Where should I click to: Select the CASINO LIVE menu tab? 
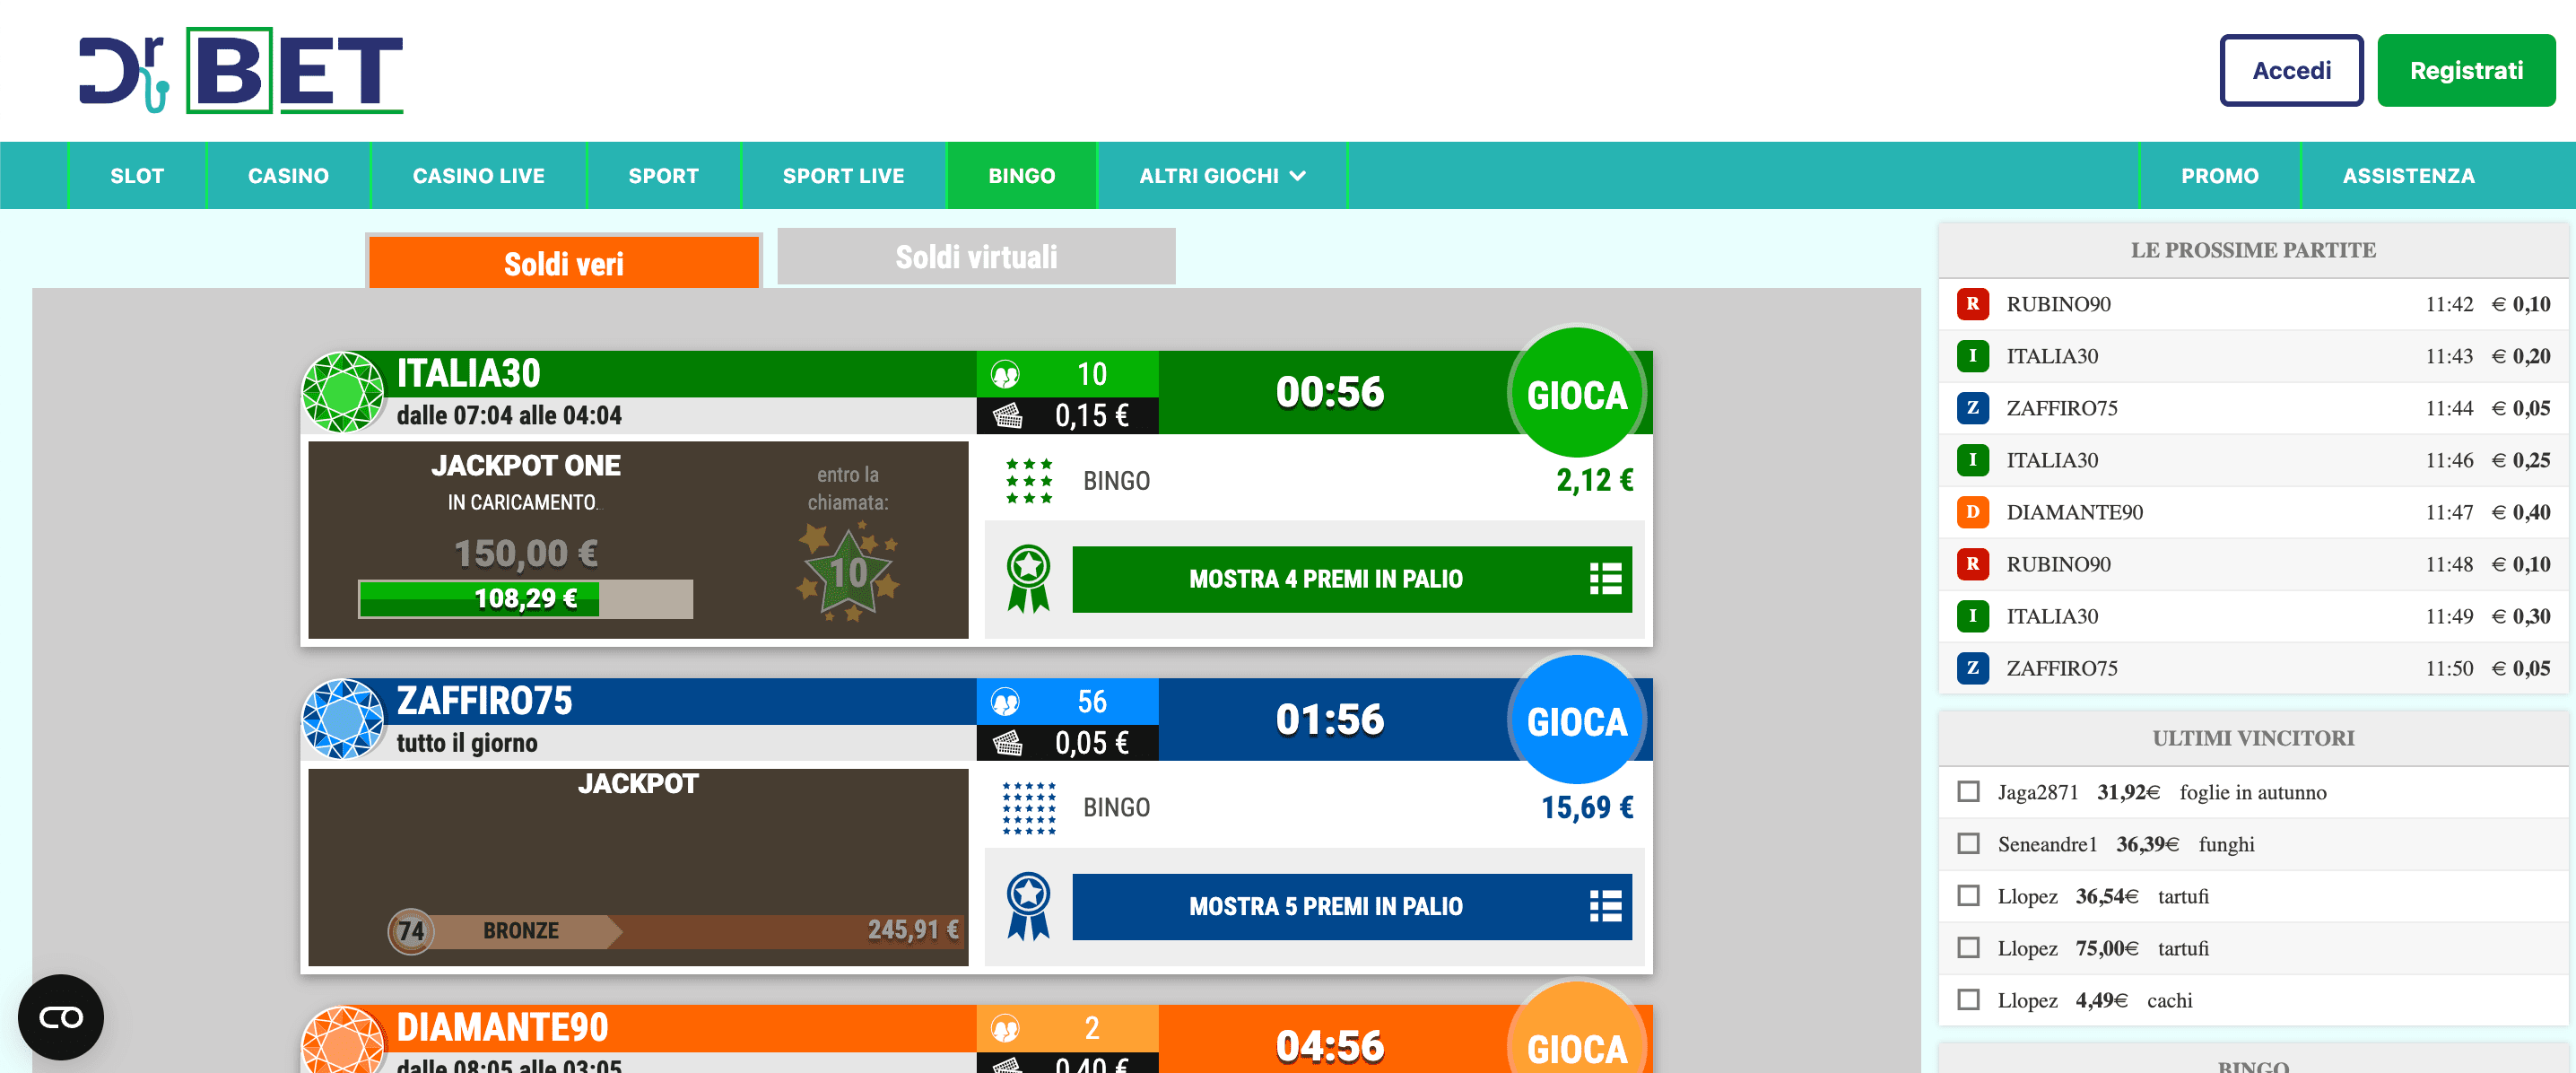pyautogui.click(x=476, y=174)
